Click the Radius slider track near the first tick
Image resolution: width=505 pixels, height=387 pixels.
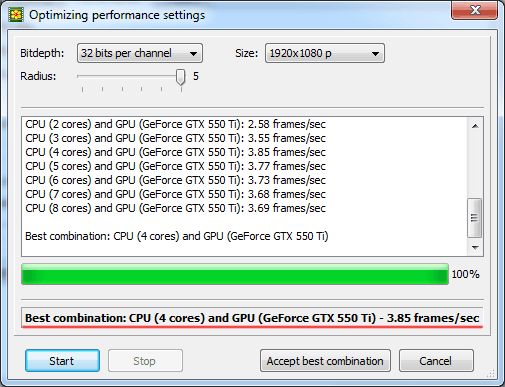83,76
